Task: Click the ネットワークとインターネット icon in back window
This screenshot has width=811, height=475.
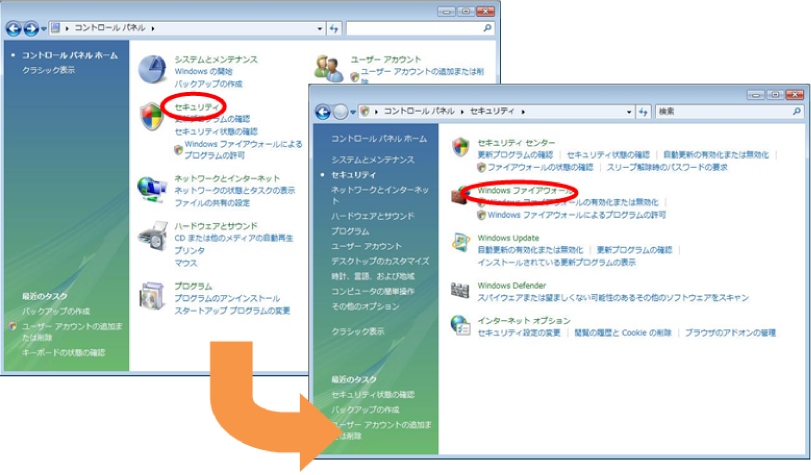Action: (151, 187)
